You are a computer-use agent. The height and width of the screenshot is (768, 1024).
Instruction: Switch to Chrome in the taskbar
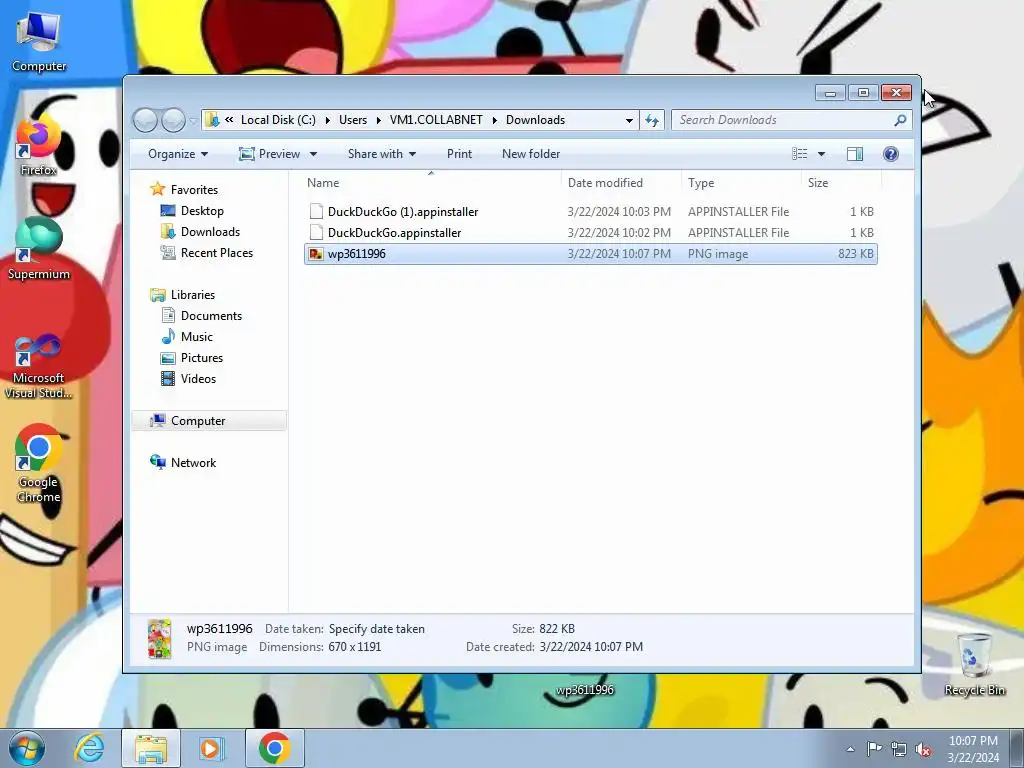tap(274, 748)
